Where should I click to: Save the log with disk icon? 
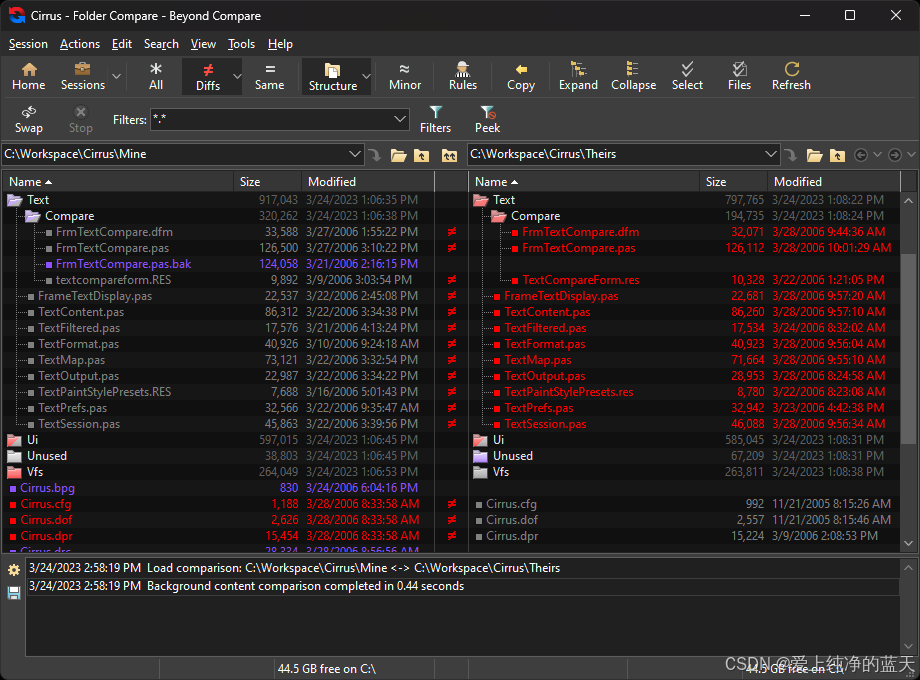pos(14,593)
